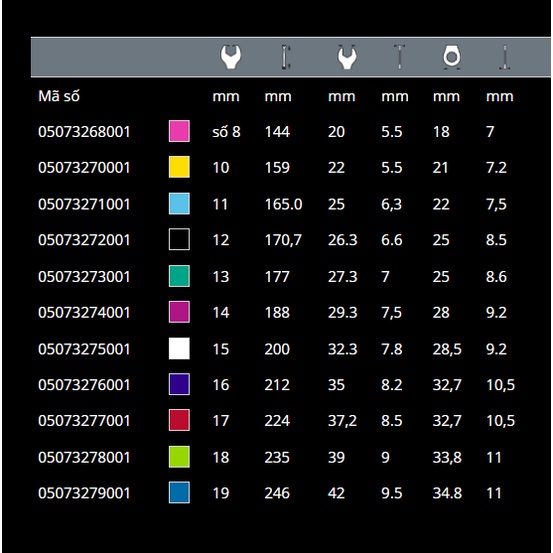Click ring diameter value 33,8
The height and width of the screenshot is (553, 553).
pos(447,457)
